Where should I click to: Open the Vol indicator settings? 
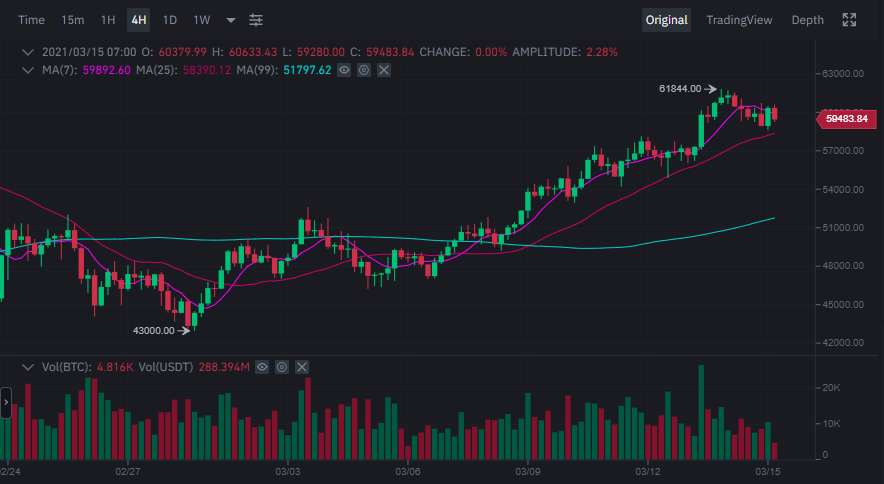pyautogui.click(x=282, y=368)
